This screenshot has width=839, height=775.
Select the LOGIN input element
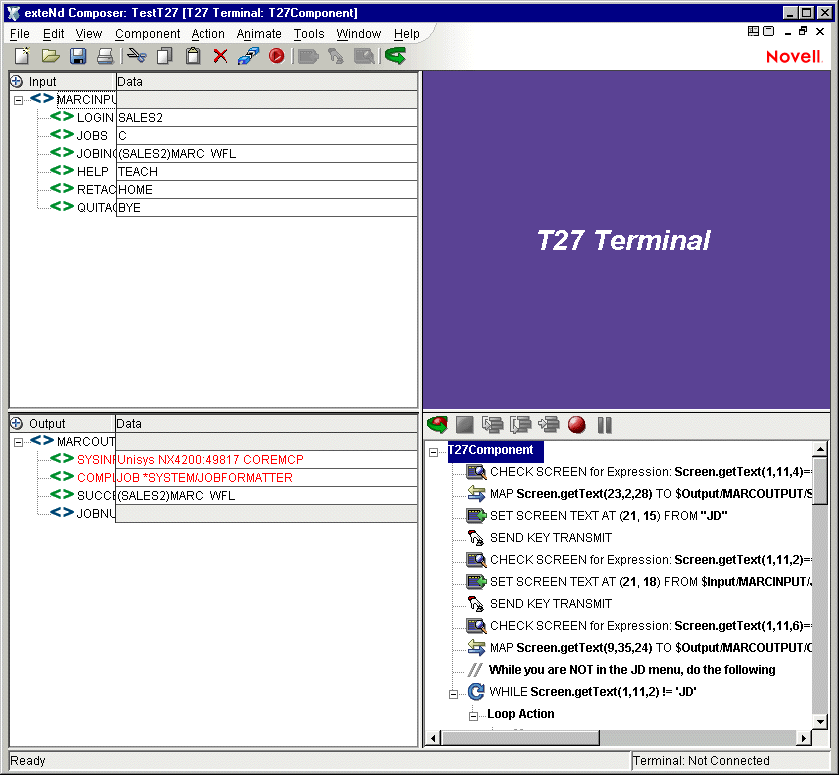(x=95, y=118)
